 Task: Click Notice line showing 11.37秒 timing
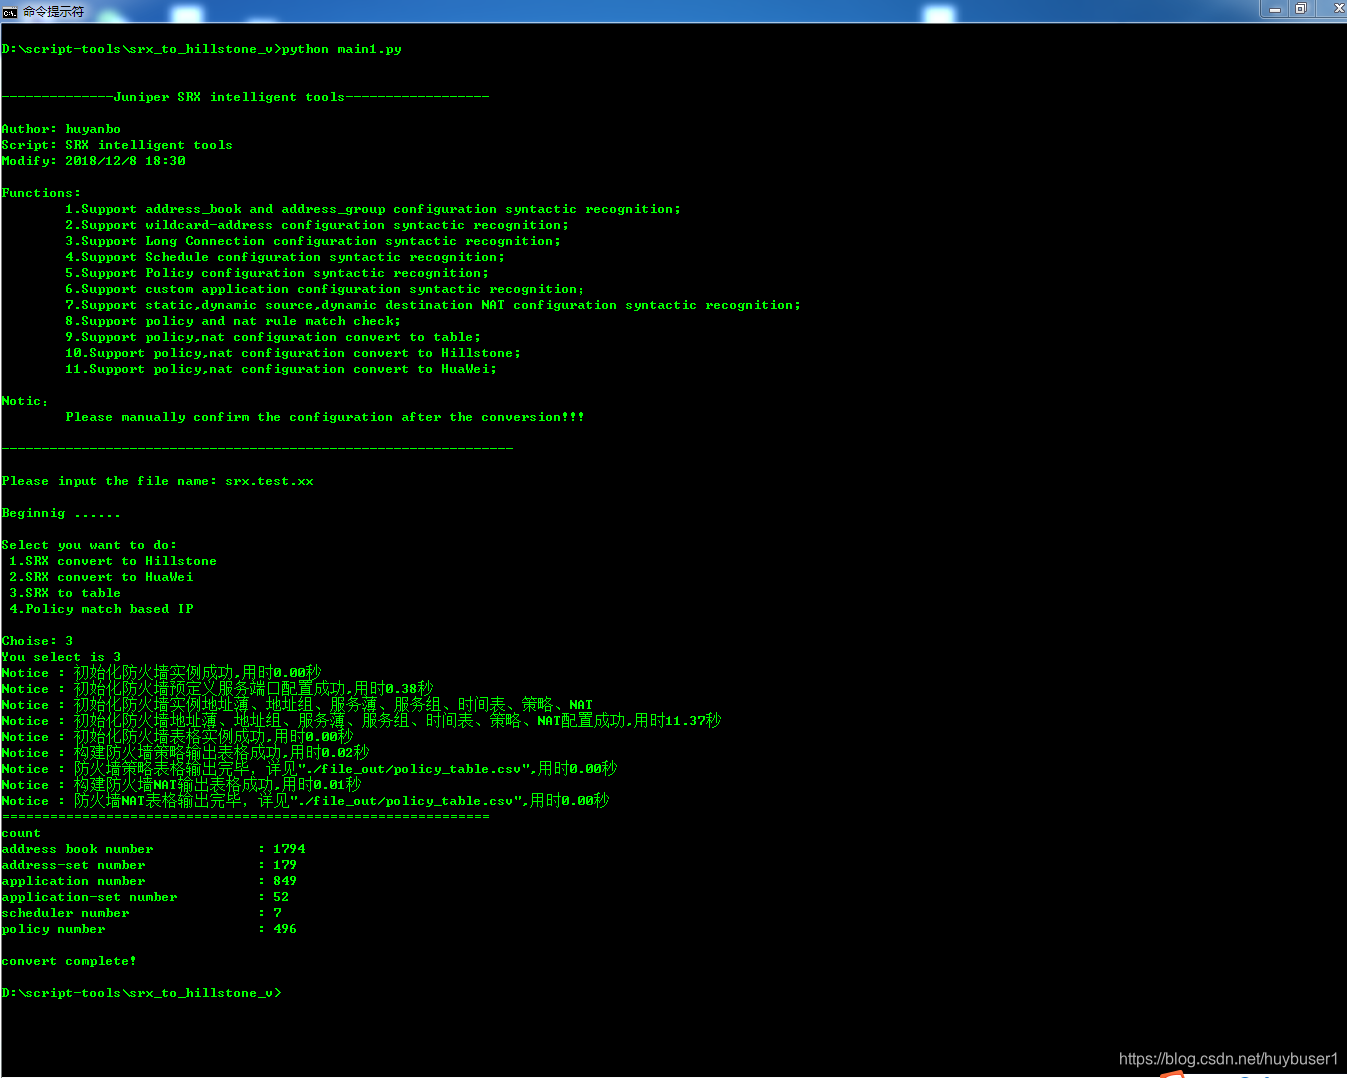pos(362,721)
